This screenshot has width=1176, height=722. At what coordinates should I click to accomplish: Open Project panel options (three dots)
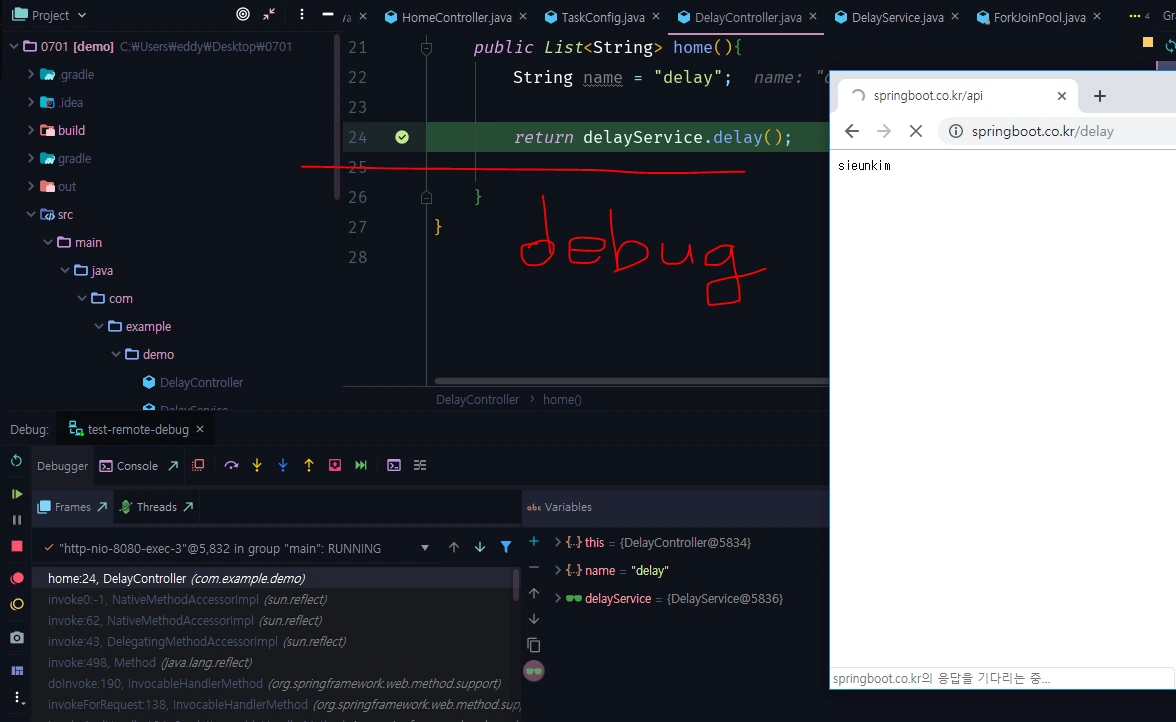[302, 14]
